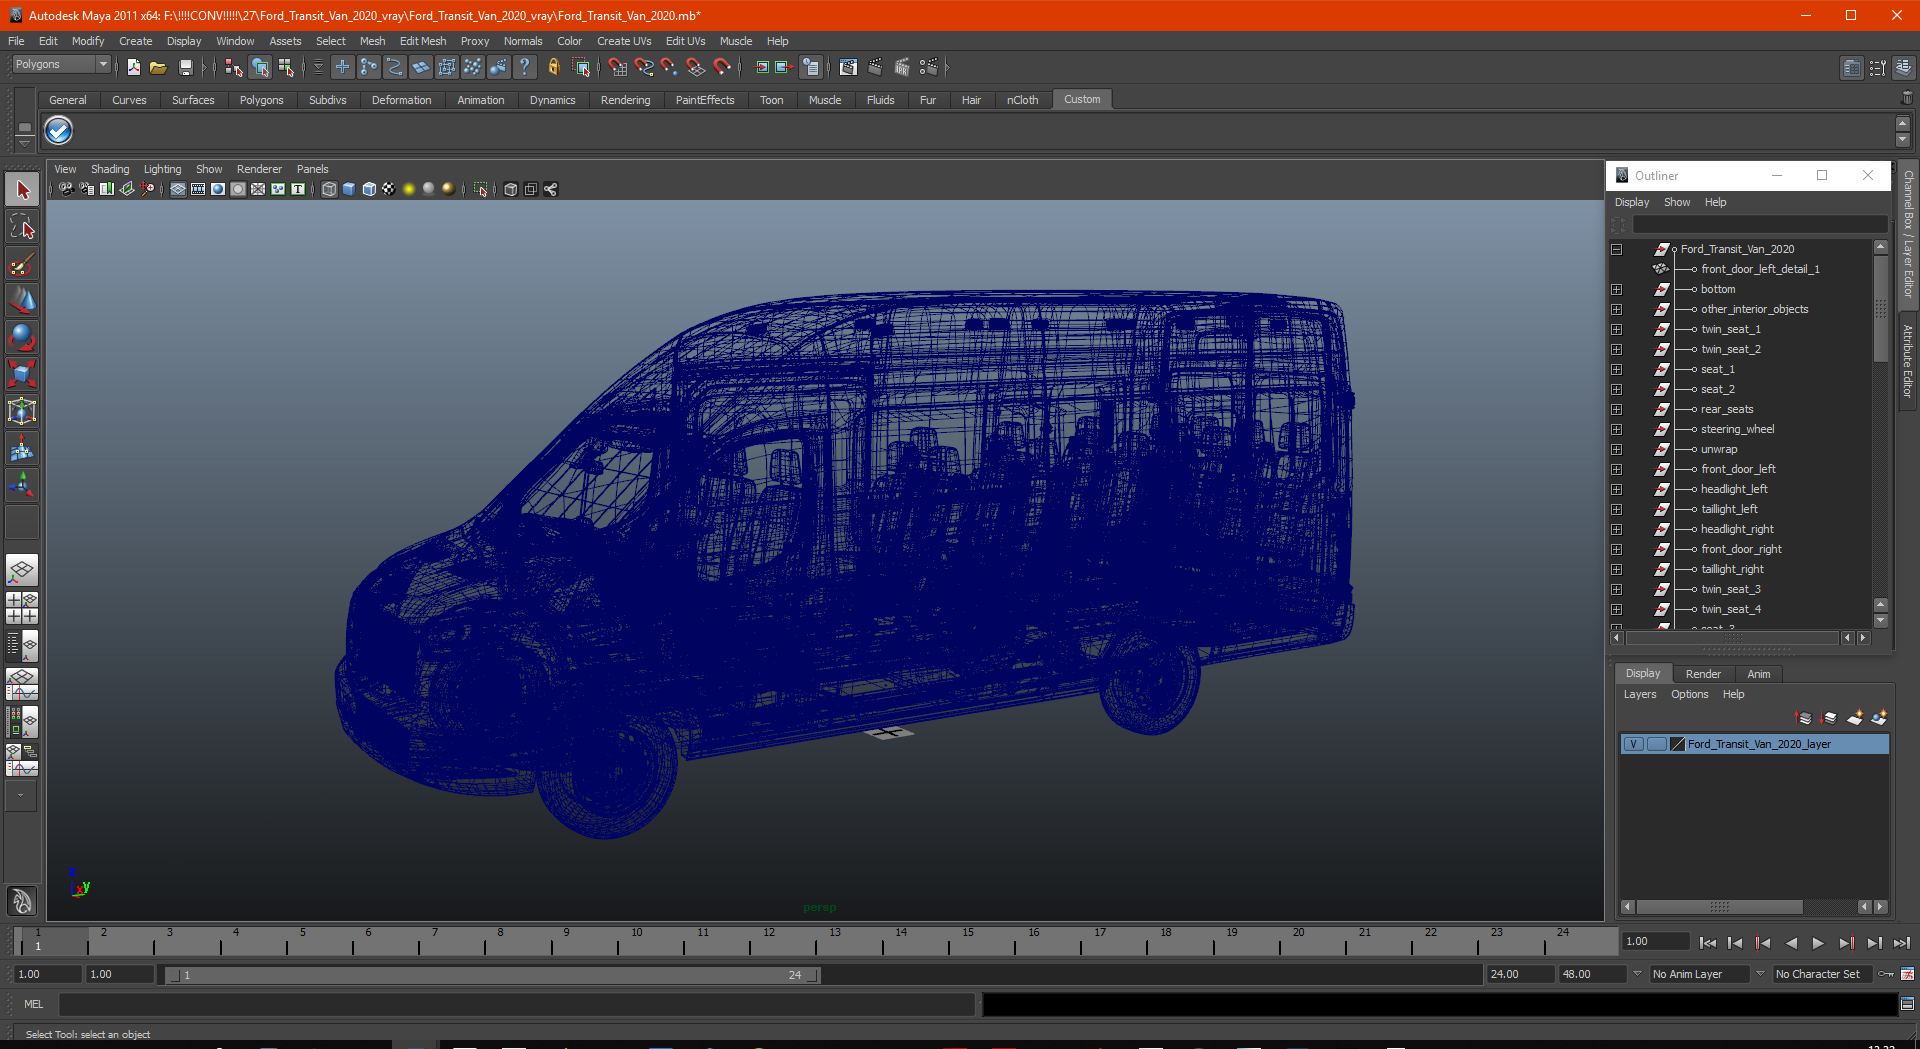Click the layer editor horizontal scrollbar
The height and width of the screenshot is (1049, 1920).
tap(1719, 907)
